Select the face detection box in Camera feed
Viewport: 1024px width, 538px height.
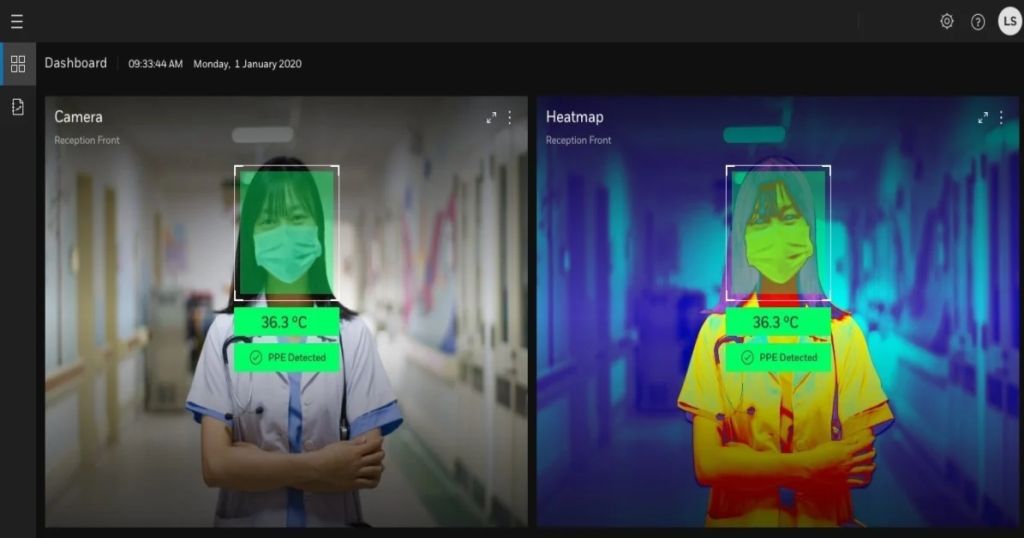point(286,233)
